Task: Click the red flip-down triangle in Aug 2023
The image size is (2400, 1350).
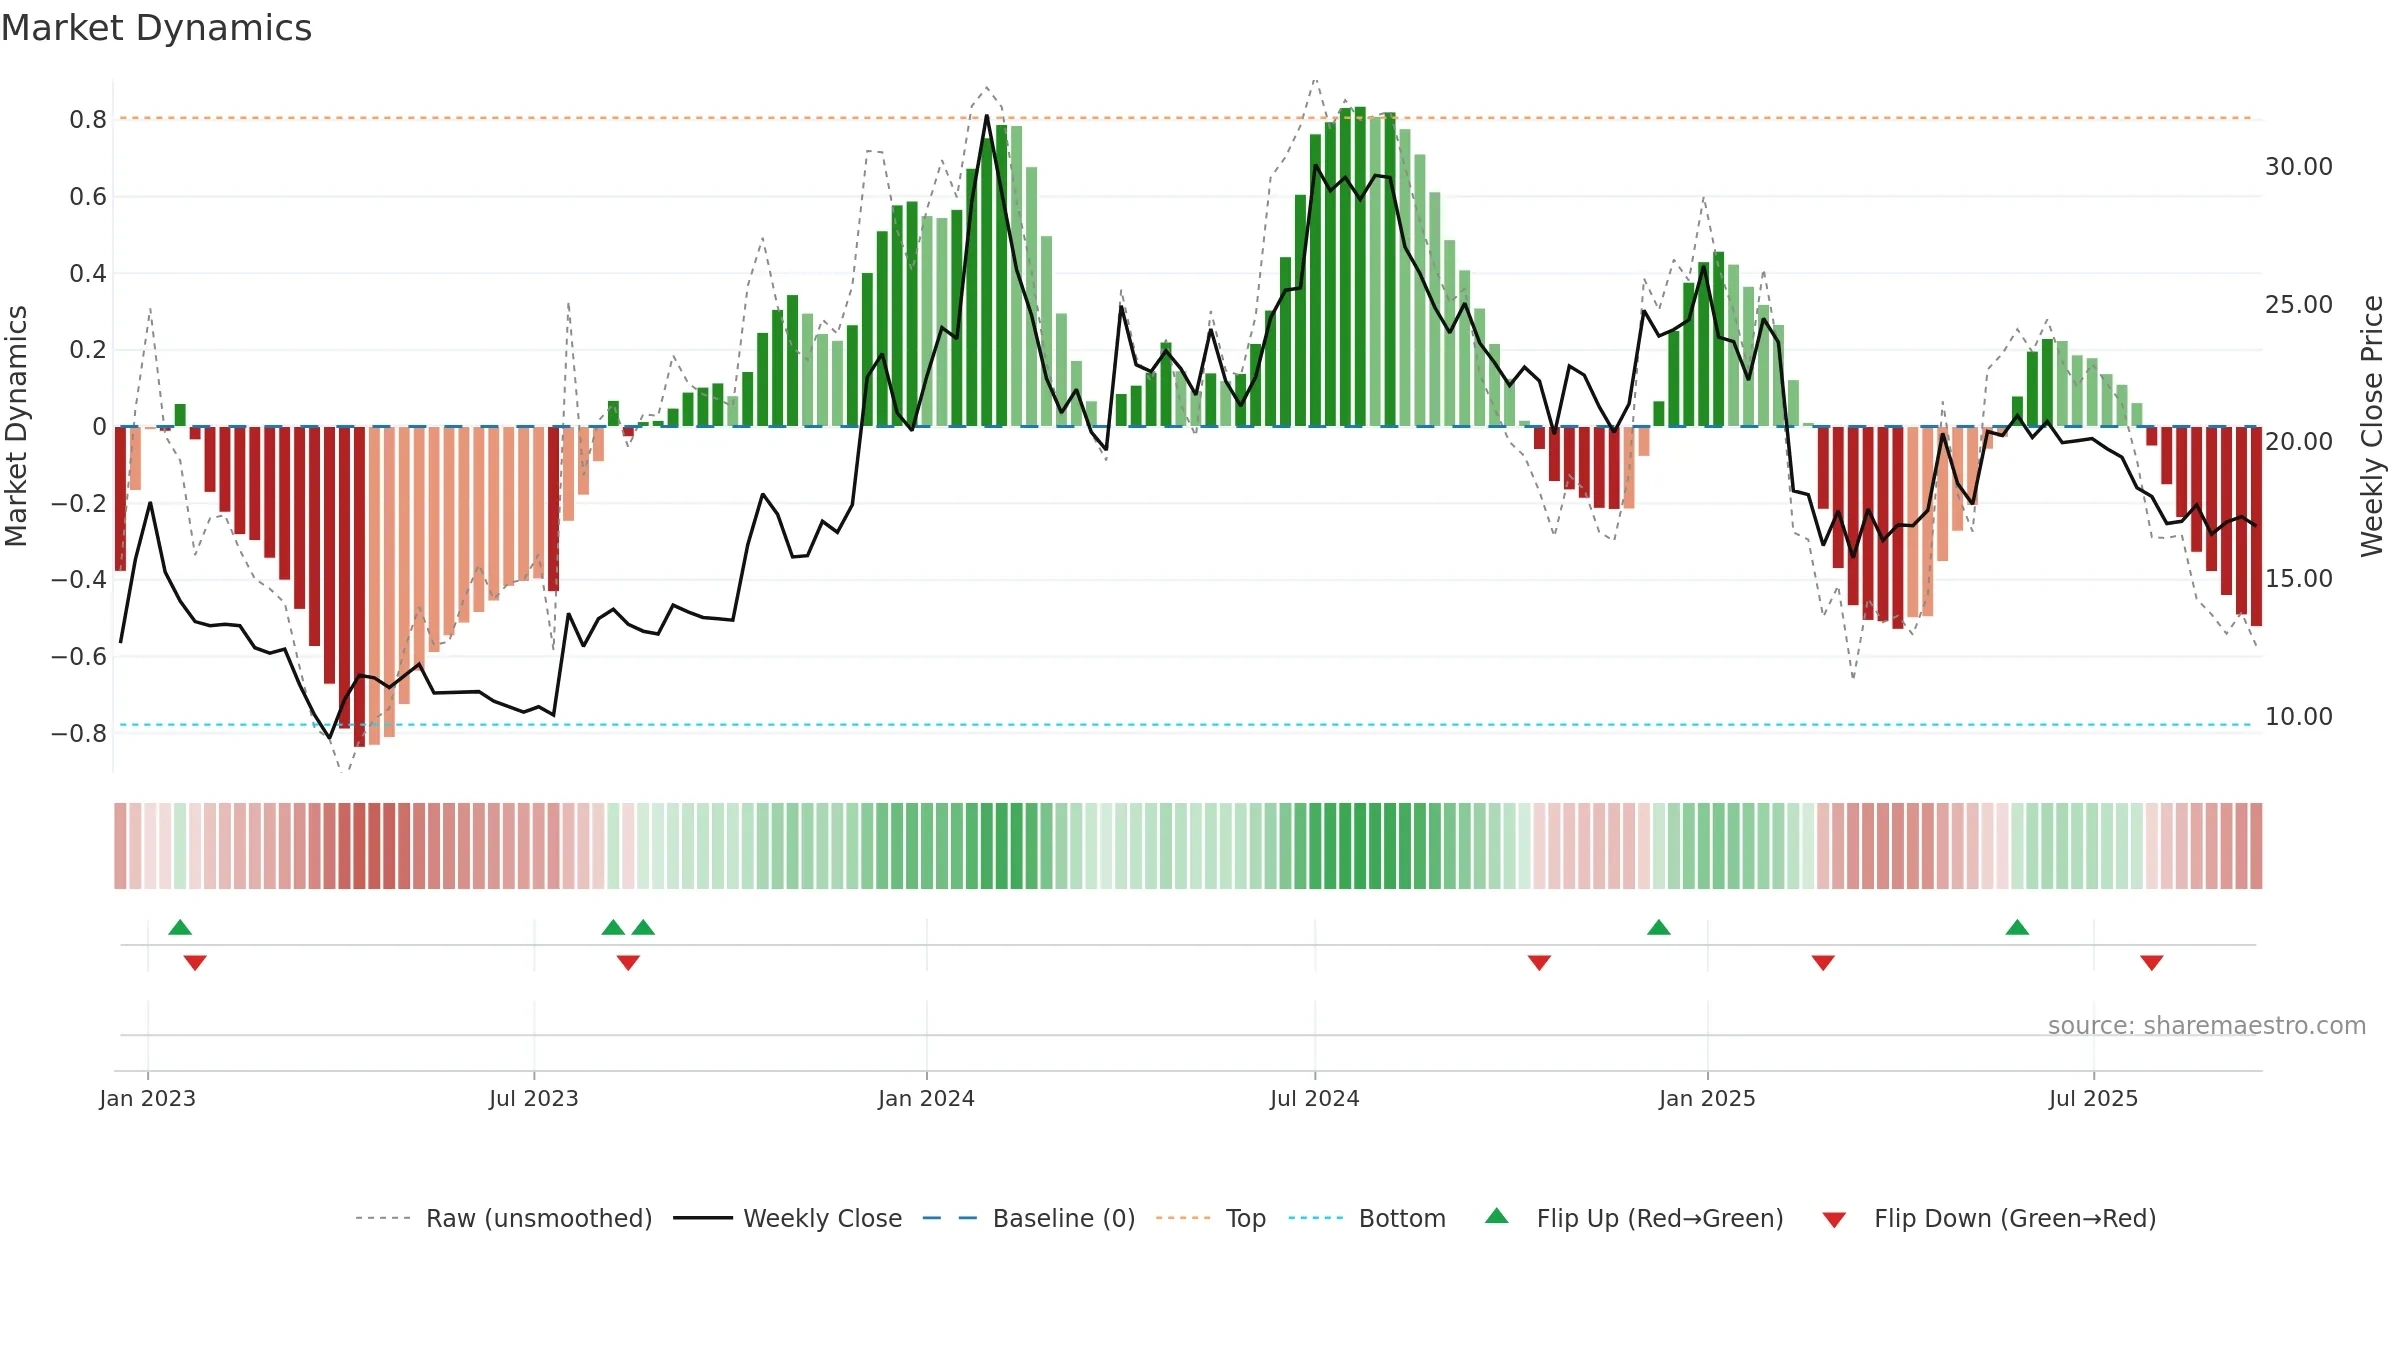Action: pyautogui.click(x=628, y=962)
